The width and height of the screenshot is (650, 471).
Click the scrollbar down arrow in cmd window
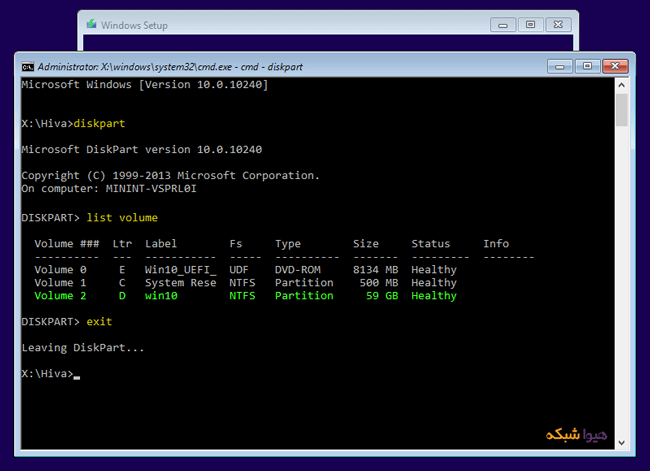[621, 443]
